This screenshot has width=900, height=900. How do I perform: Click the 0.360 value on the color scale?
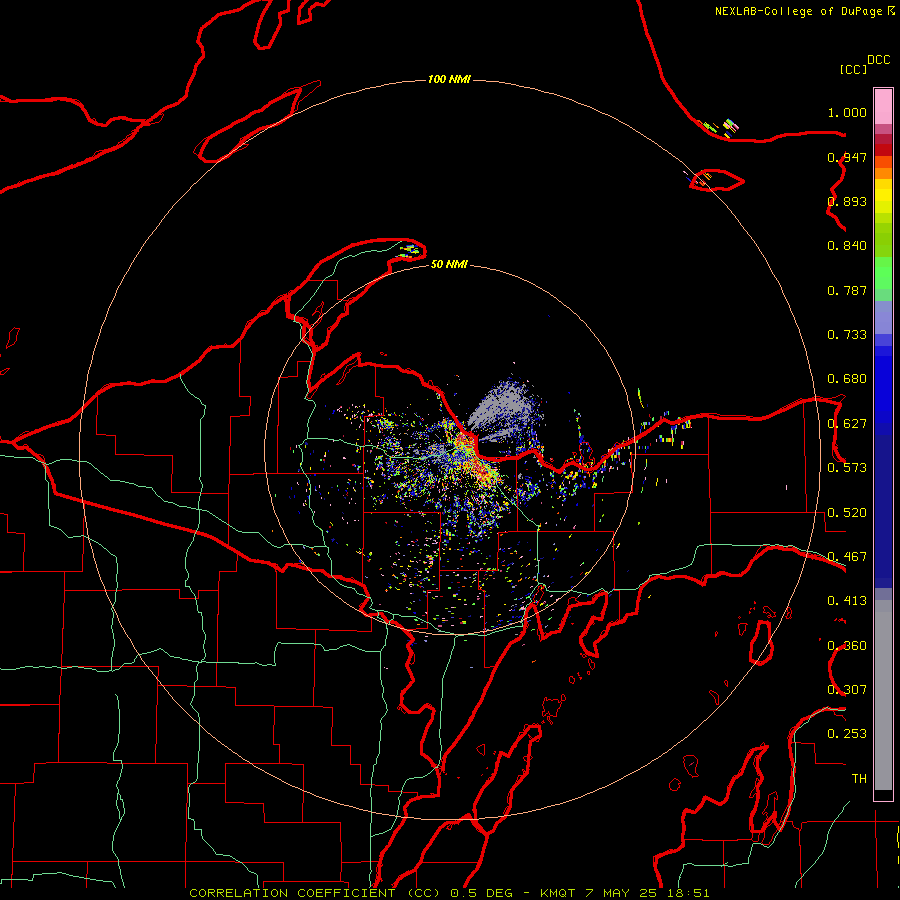(847, 646)
